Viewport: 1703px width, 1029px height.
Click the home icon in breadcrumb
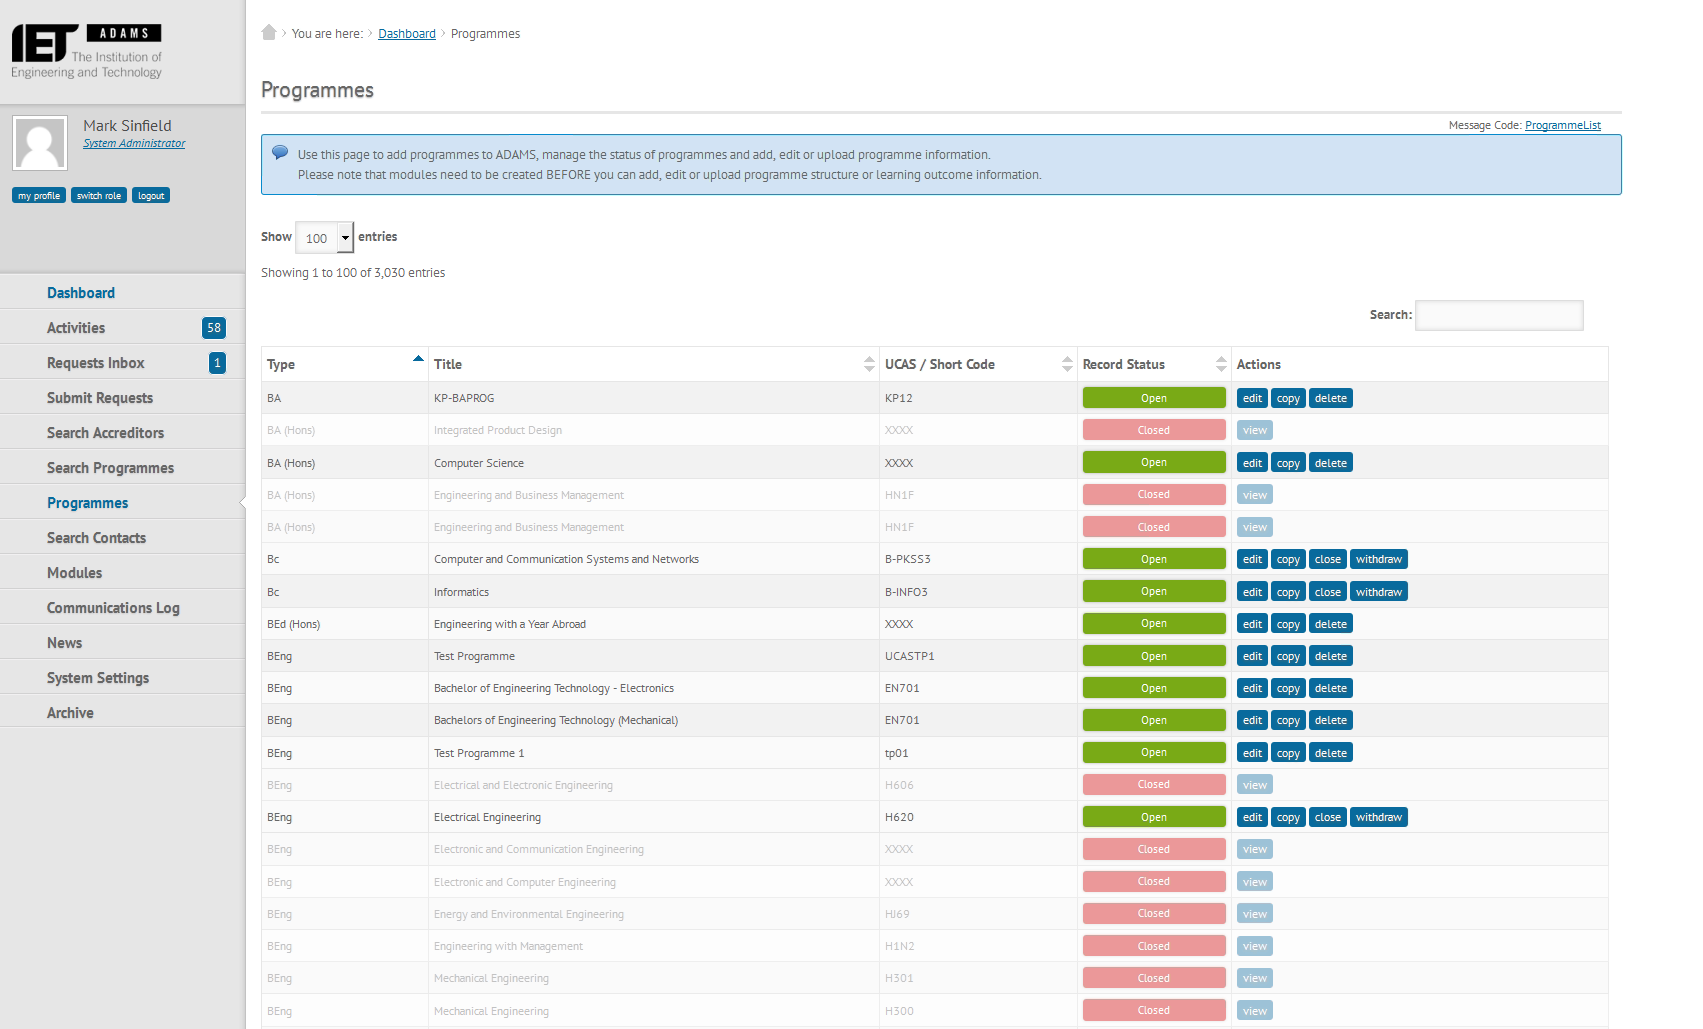tap(268, 33)
